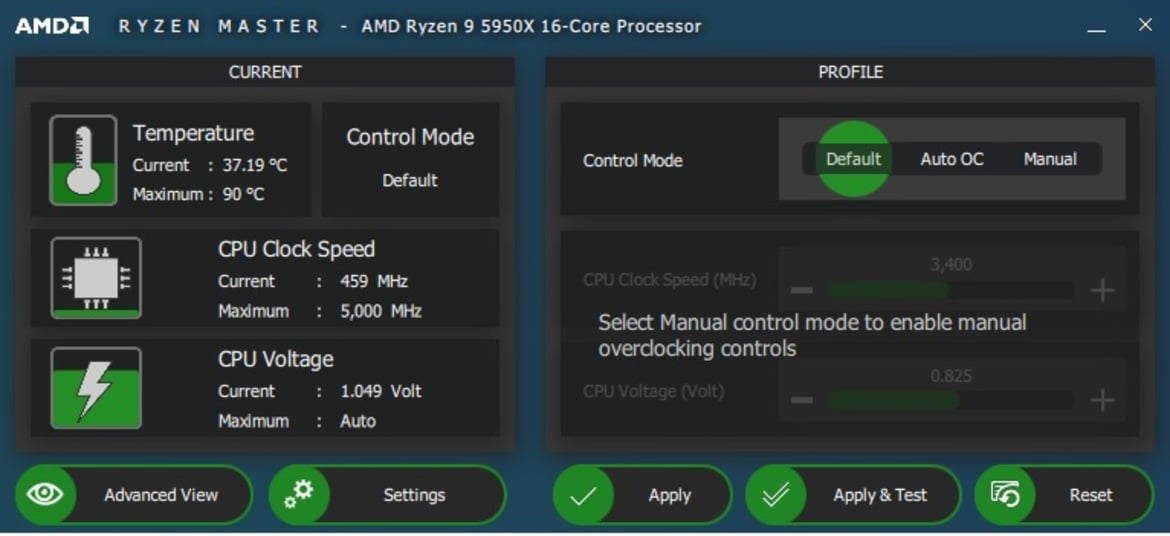
Task: Click maximum voltage value Auto
Action: pyautogui.click(x=357, y=421)
